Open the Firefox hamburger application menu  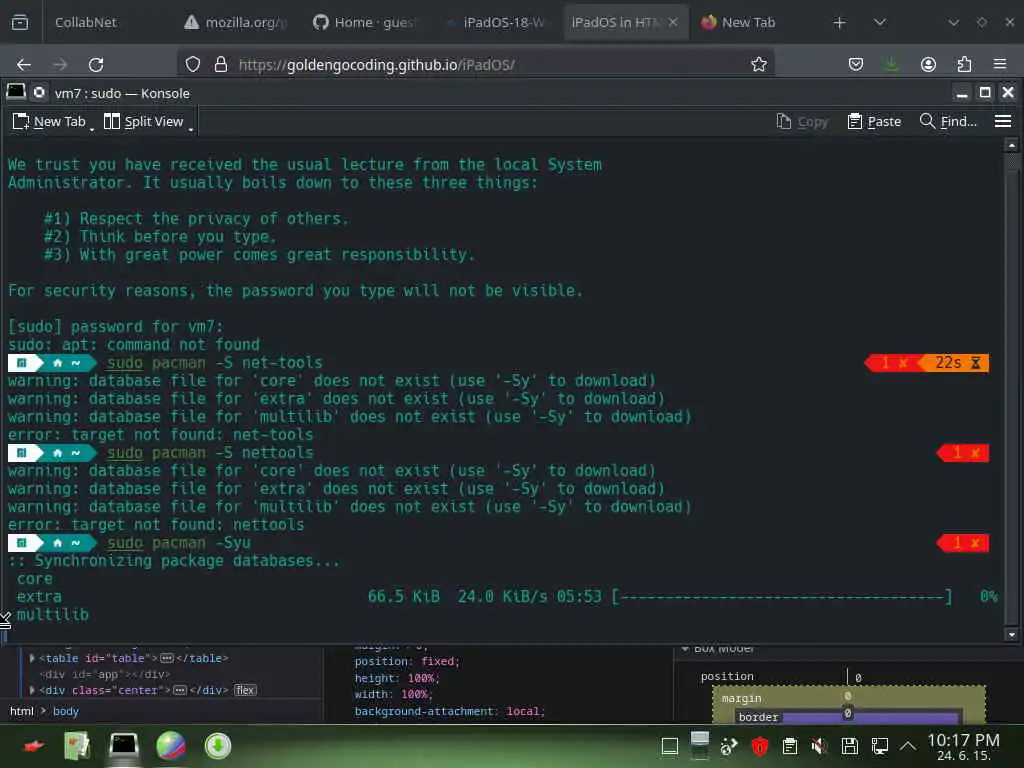pyautogui.click(x=1000, y=64)
